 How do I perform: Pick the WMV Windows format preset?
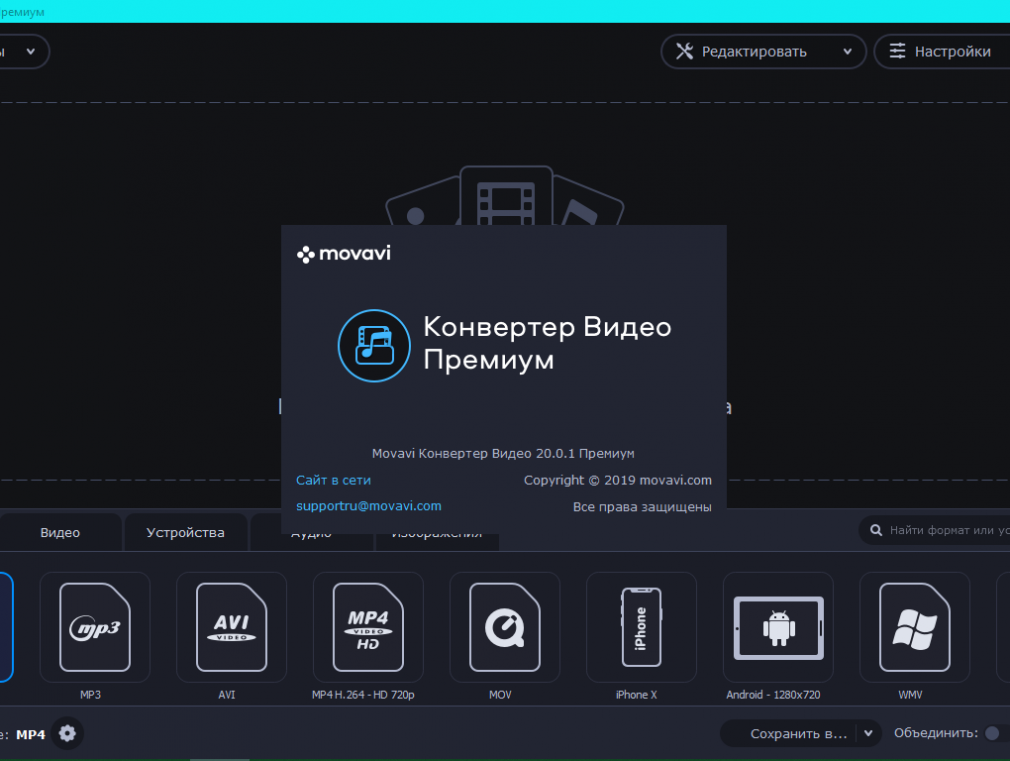(x=915, y=627)
